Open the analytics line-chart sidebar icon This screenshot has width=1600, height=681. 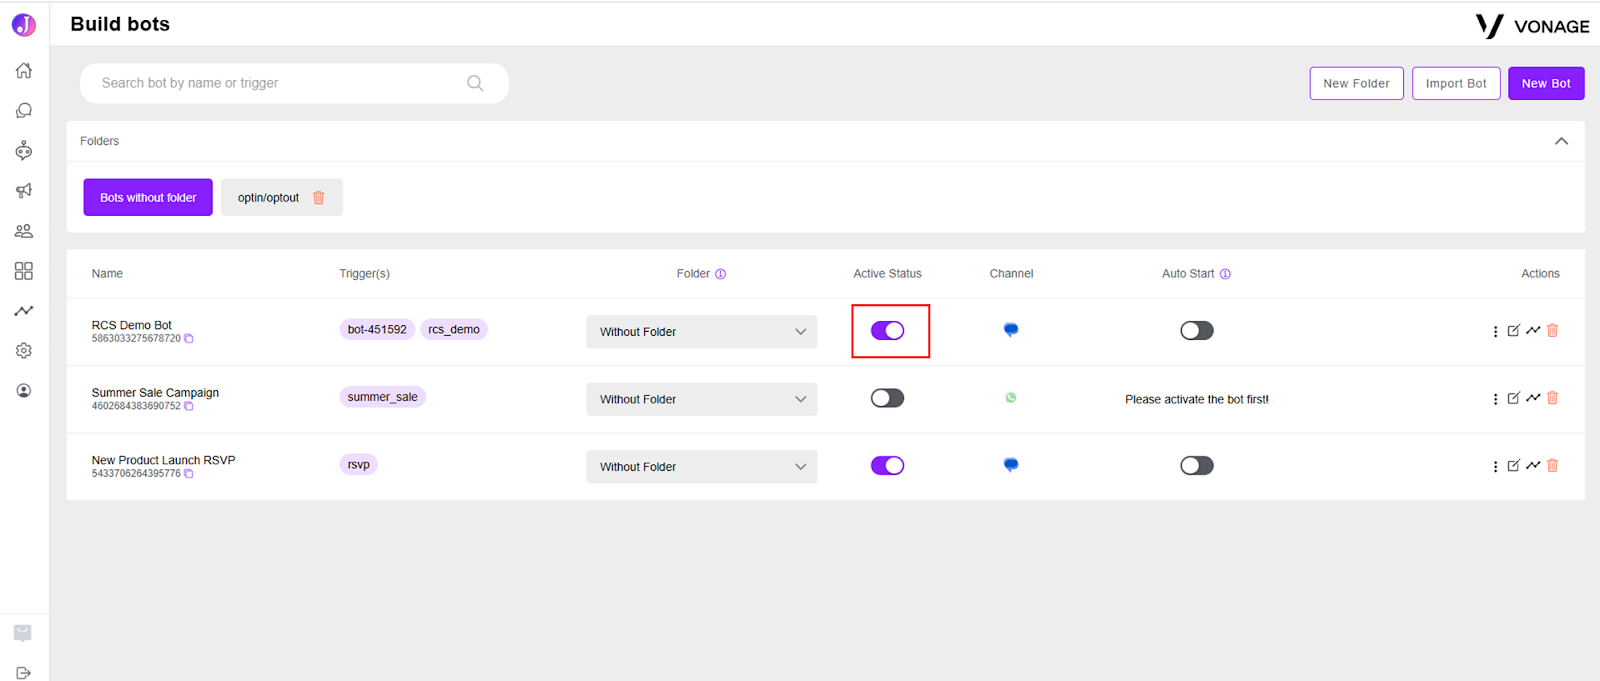(x=24, y=311)
